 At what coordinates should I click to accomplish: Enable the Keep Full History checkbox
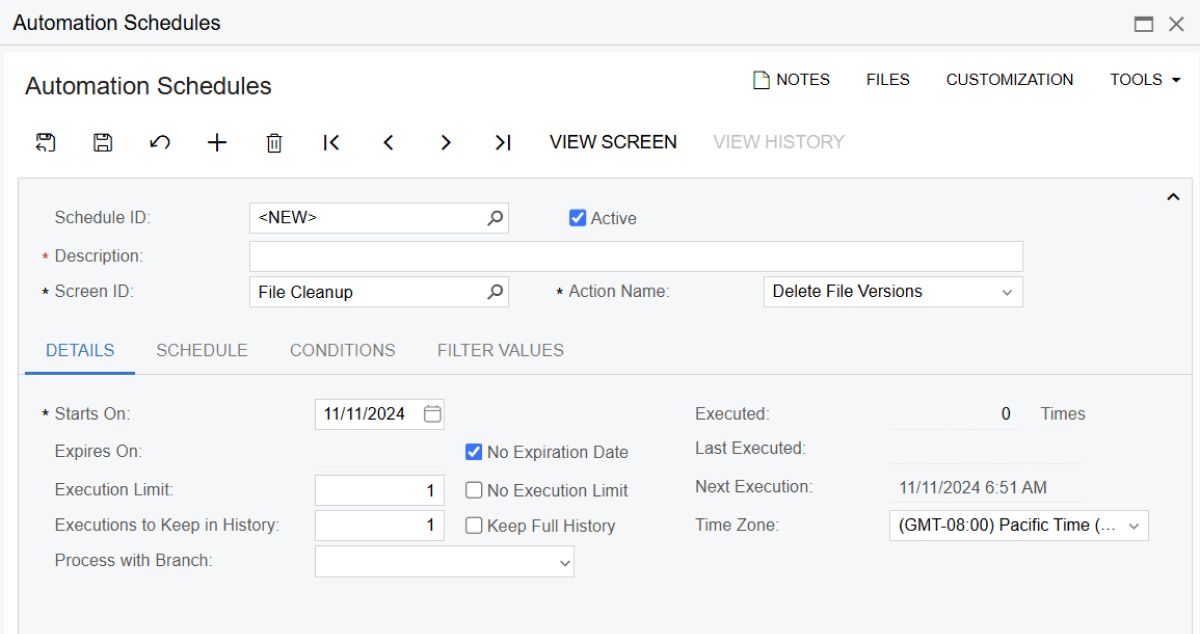474,526
